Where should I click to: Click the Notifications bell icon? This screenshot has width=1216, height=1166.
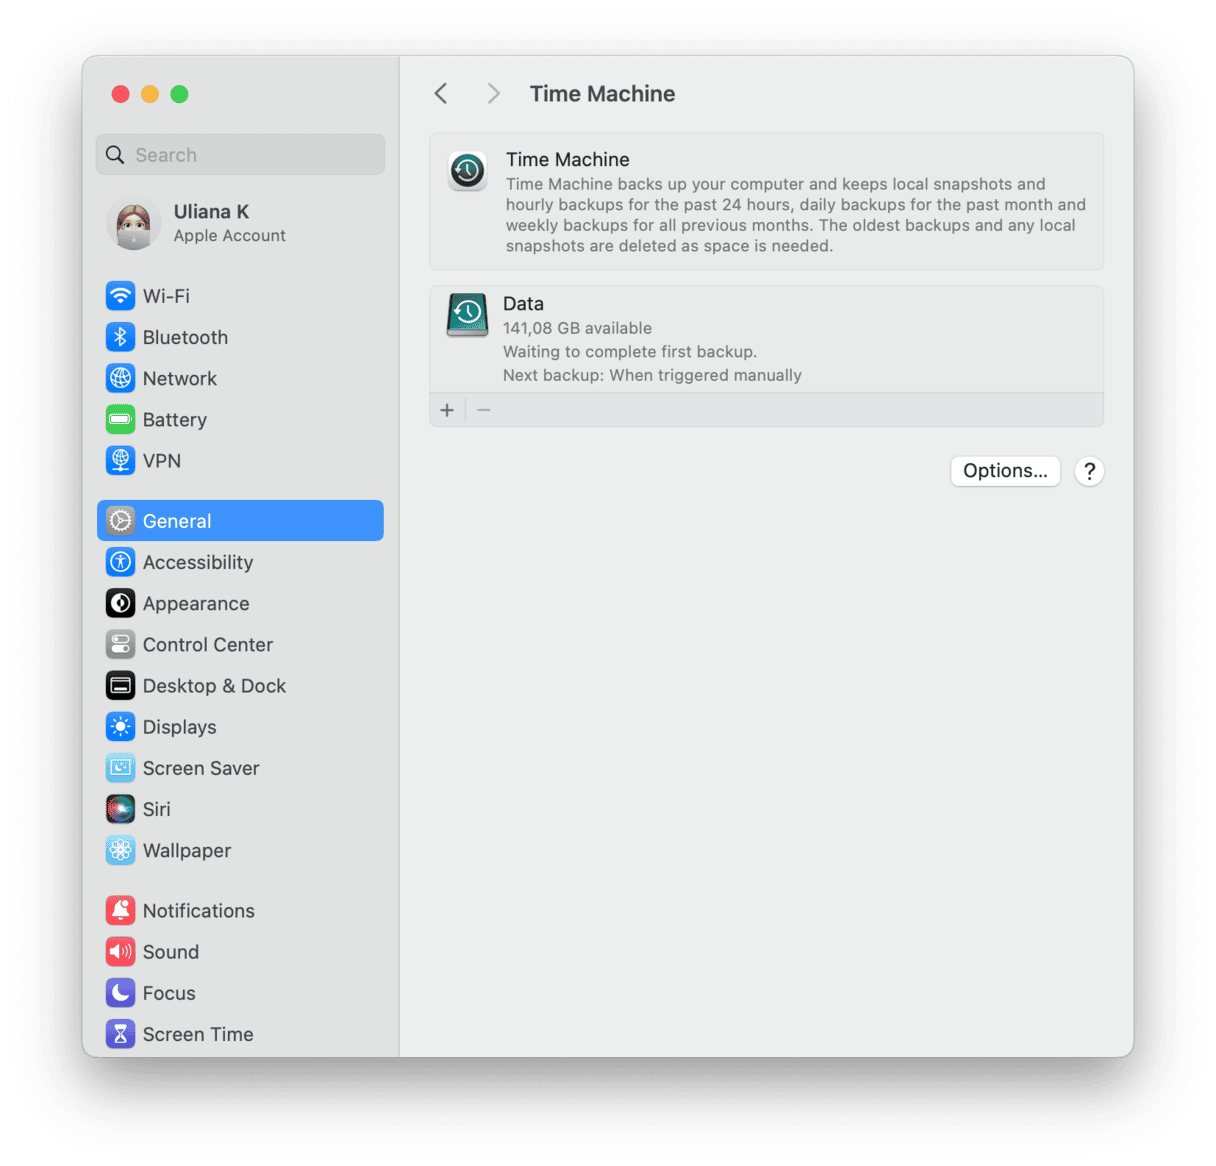pos(120,911)
